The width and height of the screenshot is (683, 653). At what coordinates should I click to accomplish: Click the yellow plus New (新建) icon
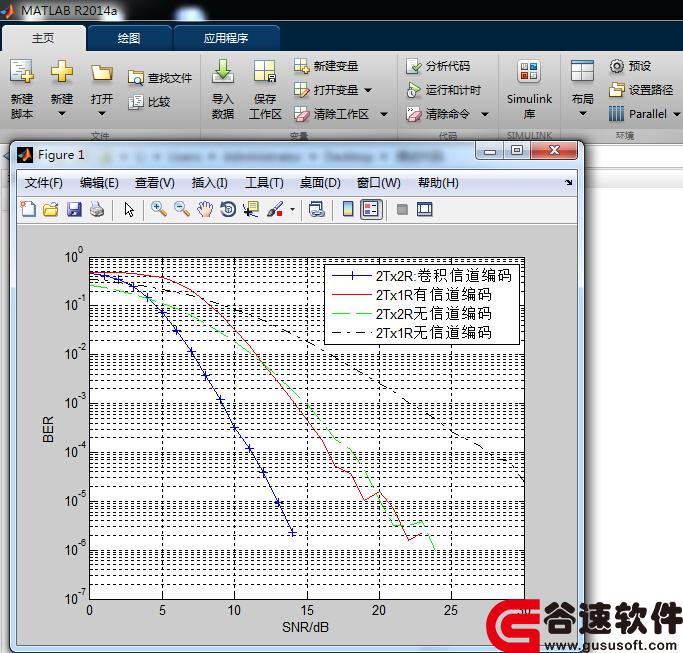pyautogui.click(x=61, y=71)
